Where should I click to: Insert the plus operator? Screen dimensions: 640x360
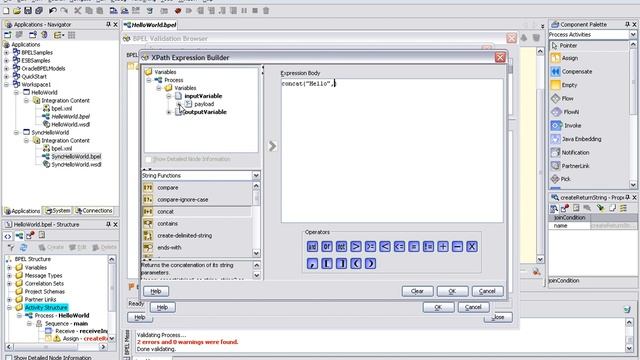click(443, 247)
